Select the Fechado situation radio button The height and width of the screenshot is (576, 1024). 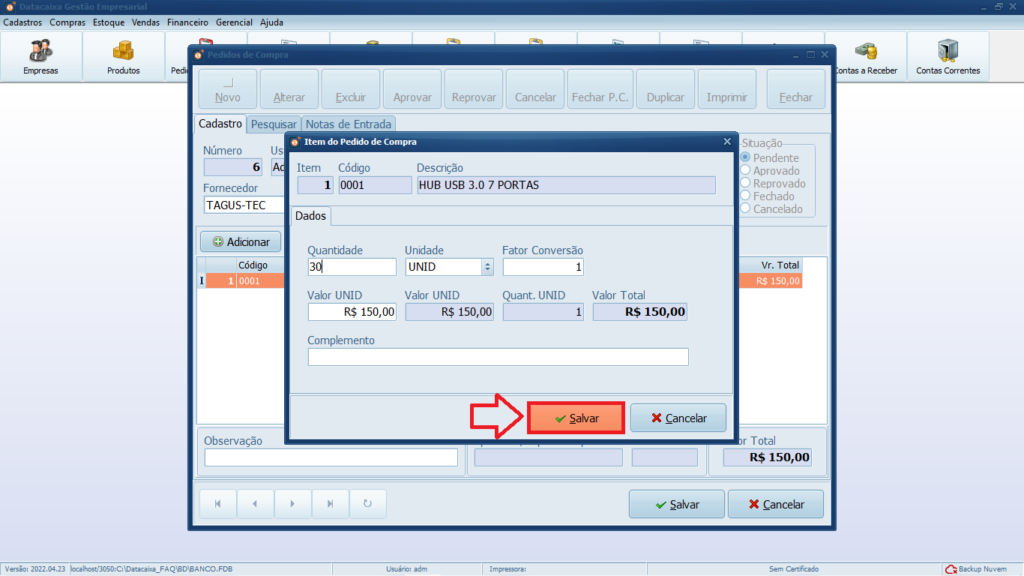click(745, 197)
